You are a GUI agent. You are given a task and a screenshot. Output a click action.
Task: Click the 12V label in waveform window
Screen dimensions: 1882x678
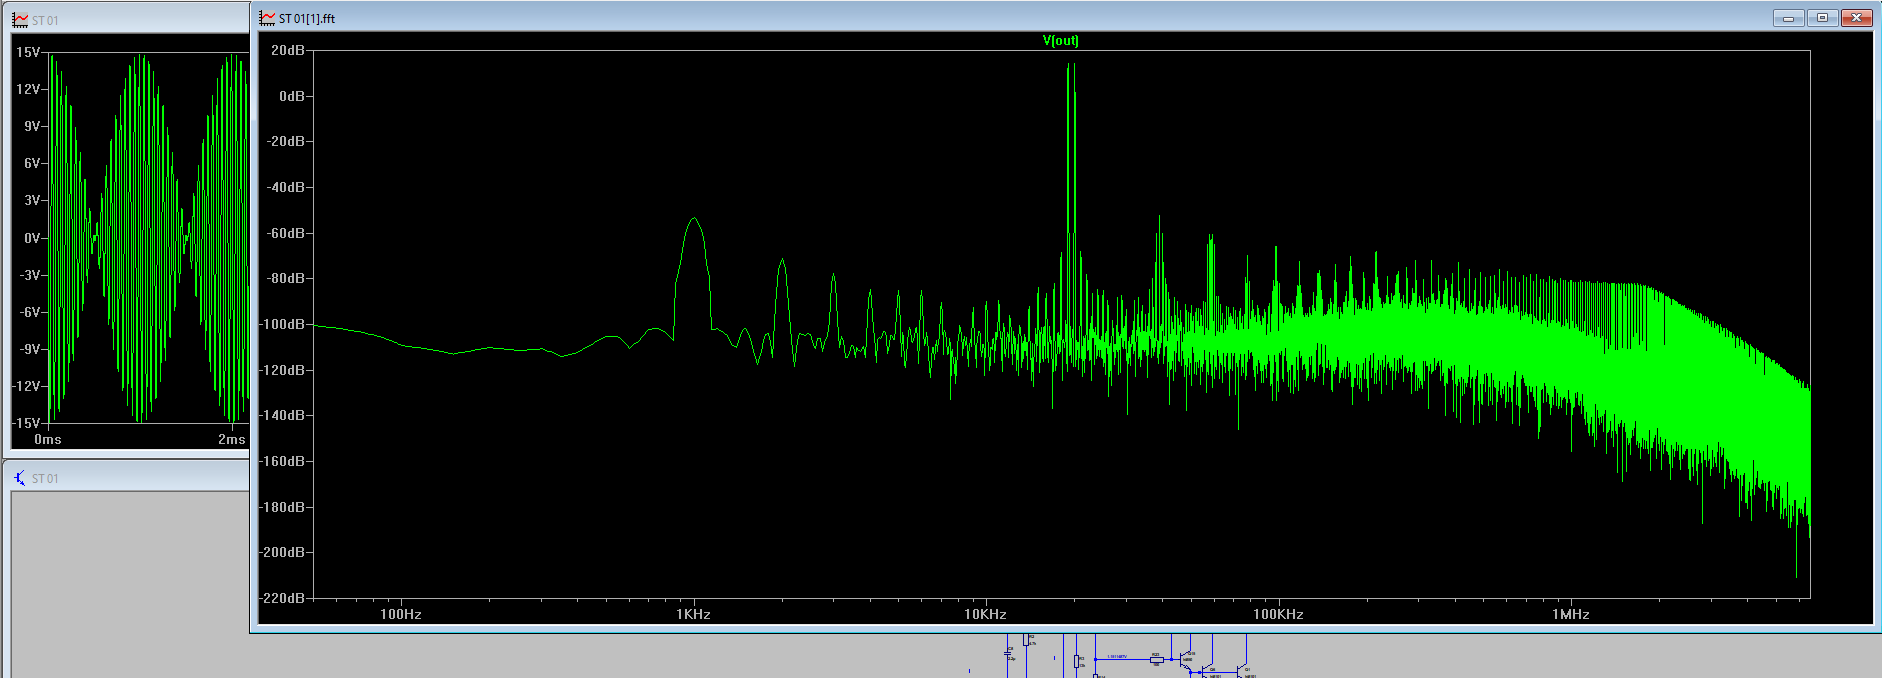(28, 89)
